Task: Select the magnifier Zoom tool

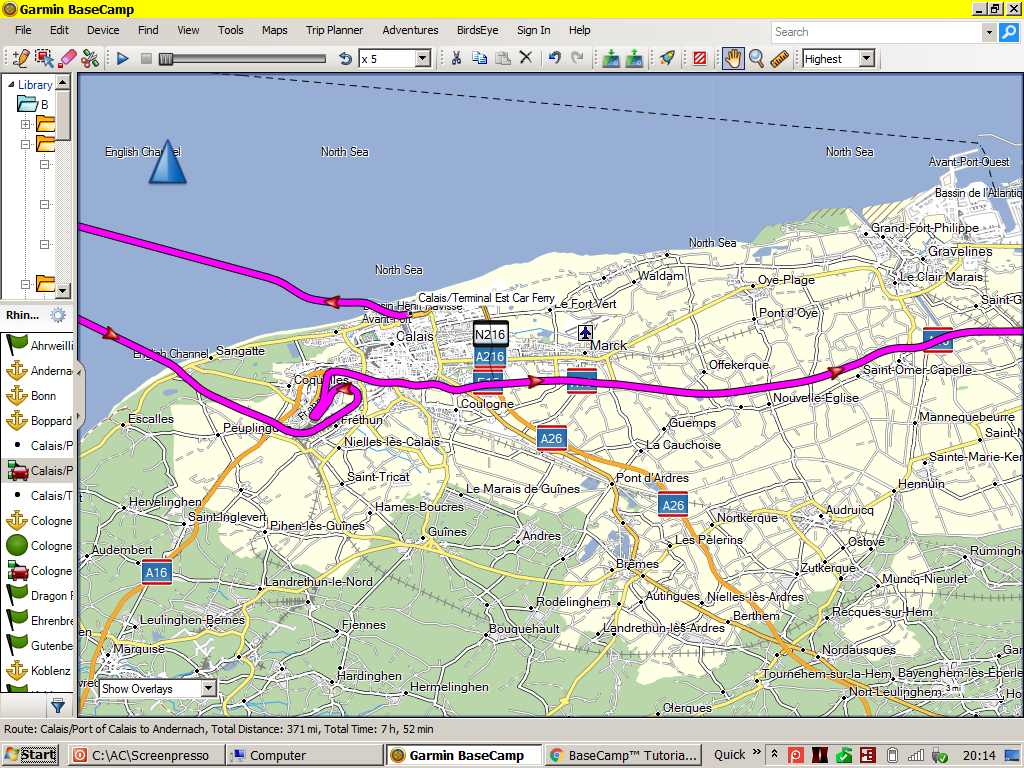Action: click(x=757, y=58)
